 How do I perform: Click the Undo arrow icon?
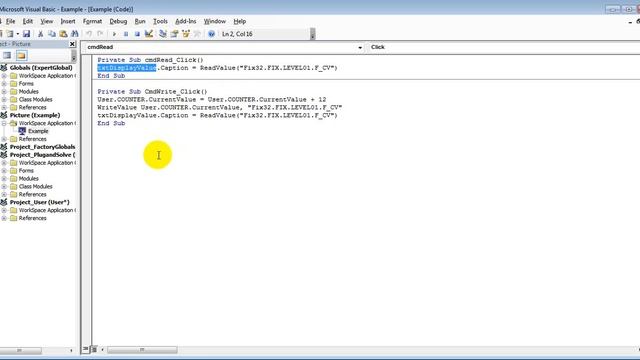pyautogui.click(x=89, y=34)
